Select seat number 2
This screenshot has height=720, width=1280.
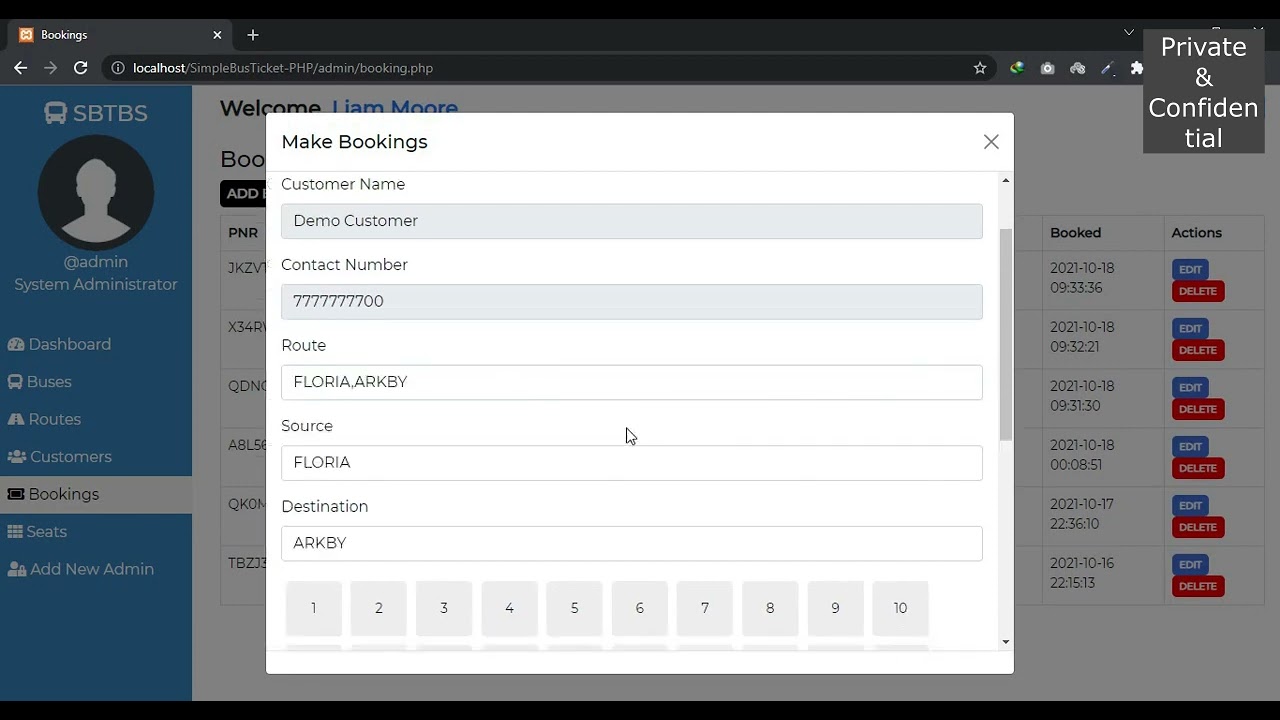point(379,608)
